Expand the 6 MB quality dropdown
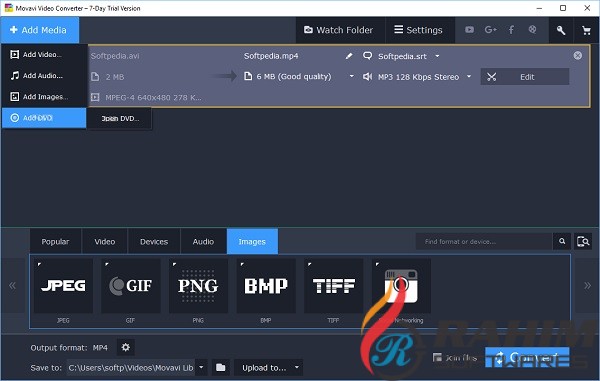The image size is (600, 381). point(351,77)
